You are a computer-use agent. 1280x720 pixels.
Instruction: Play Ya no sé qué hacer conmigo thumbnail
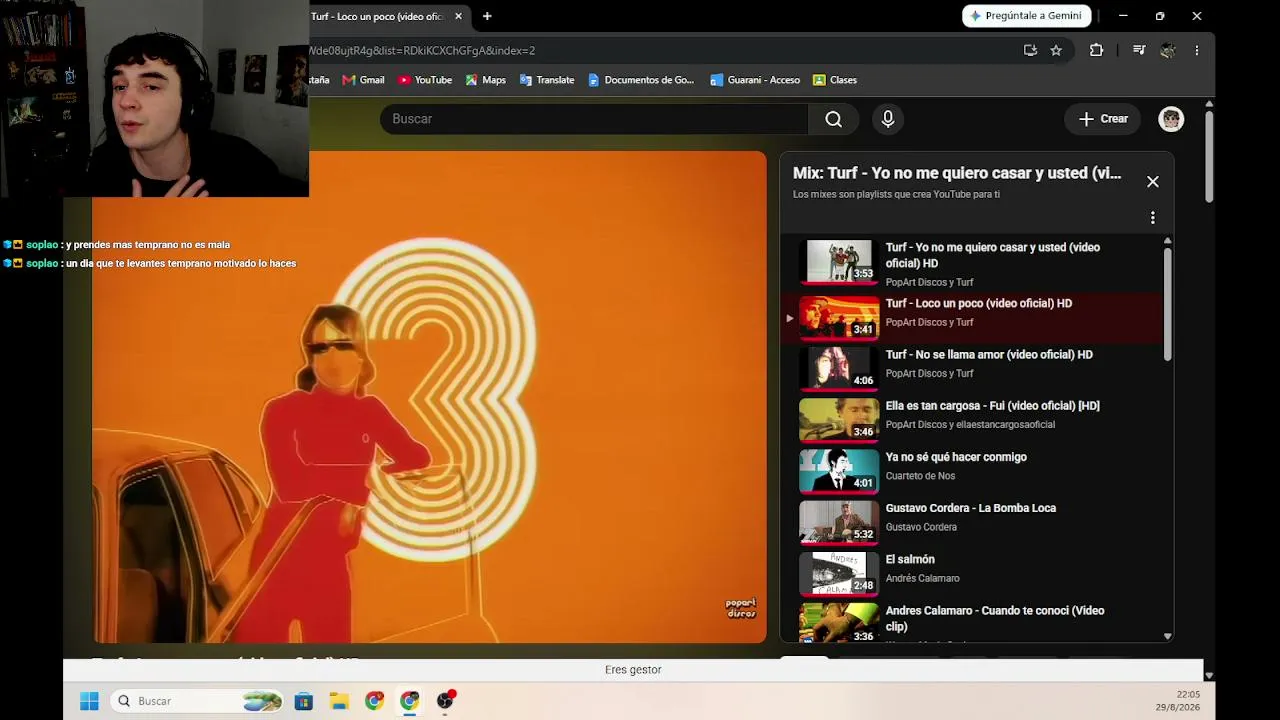point(839,471)
